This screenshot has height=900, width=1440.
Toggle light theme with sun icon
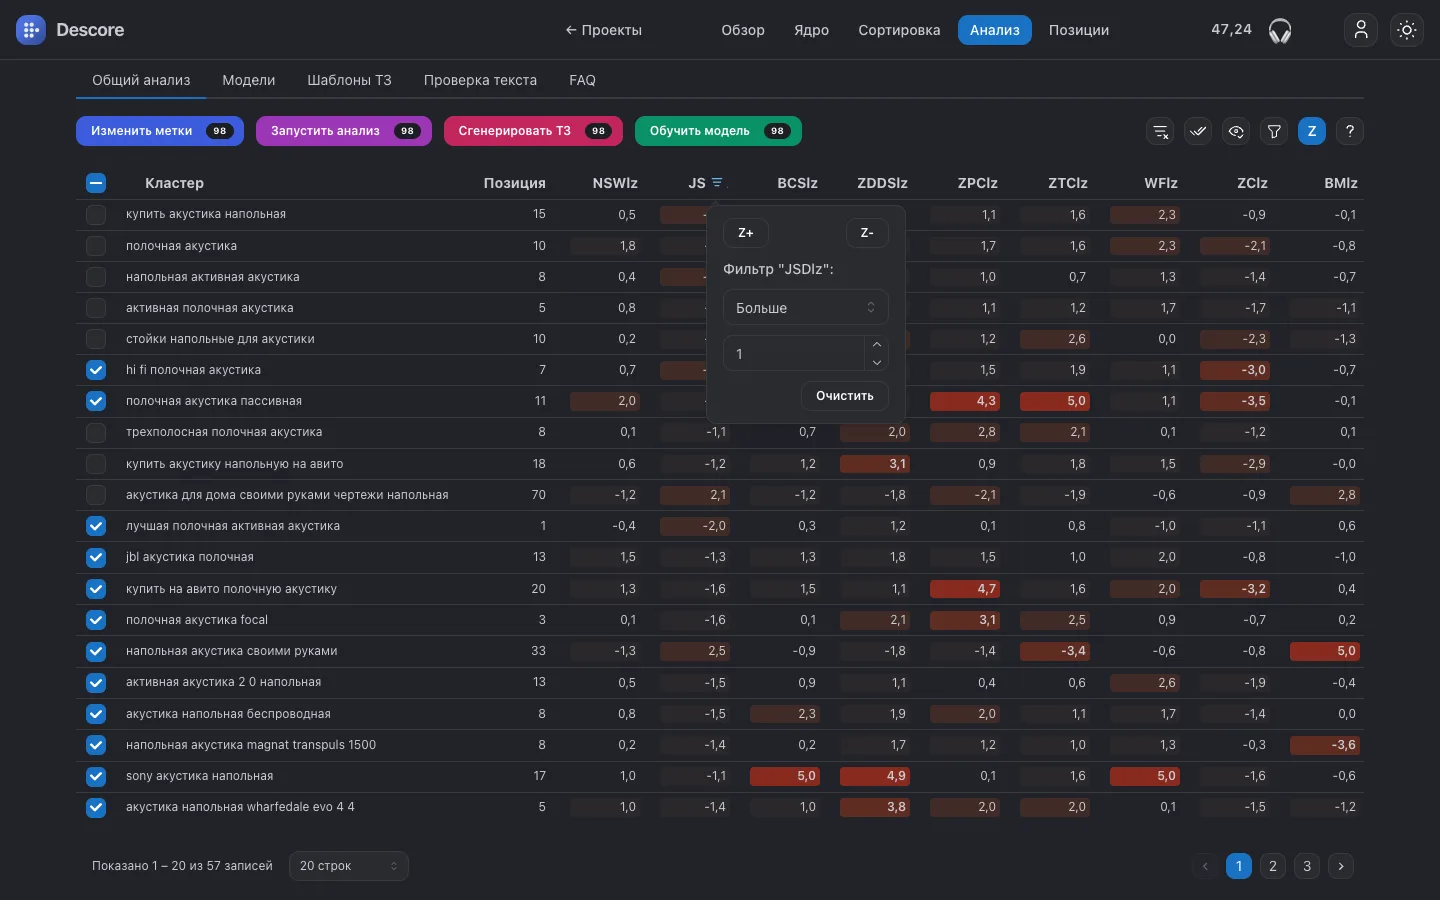pos(1407,30)
